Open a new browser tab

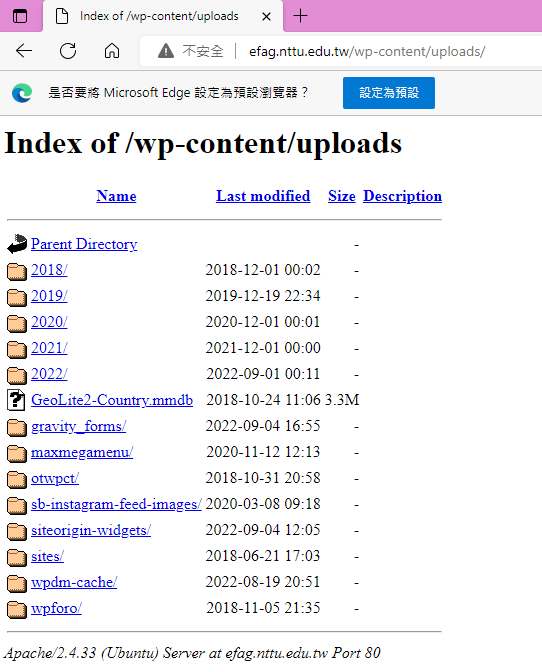point(300,16)
